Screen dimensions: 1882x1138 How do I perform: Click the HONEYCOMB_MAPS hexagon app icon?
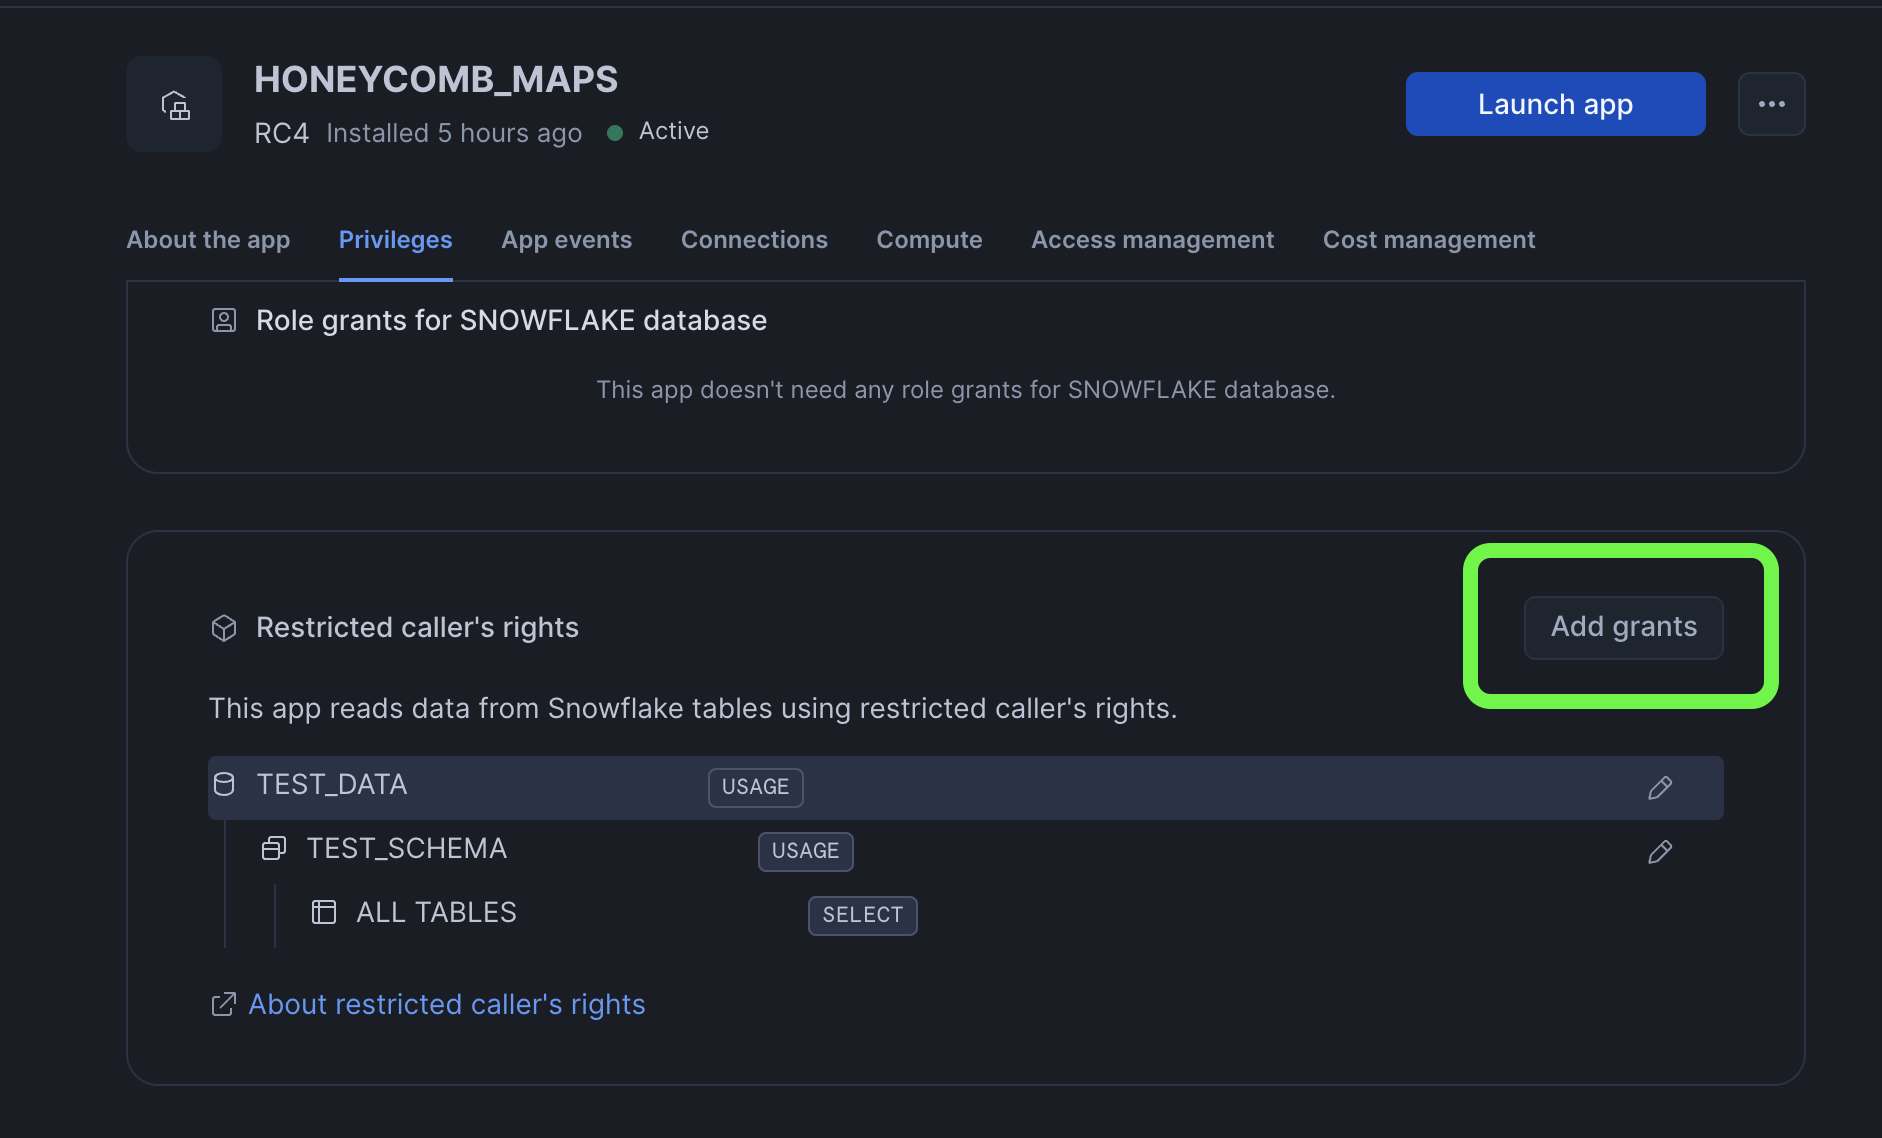(174, 104)
